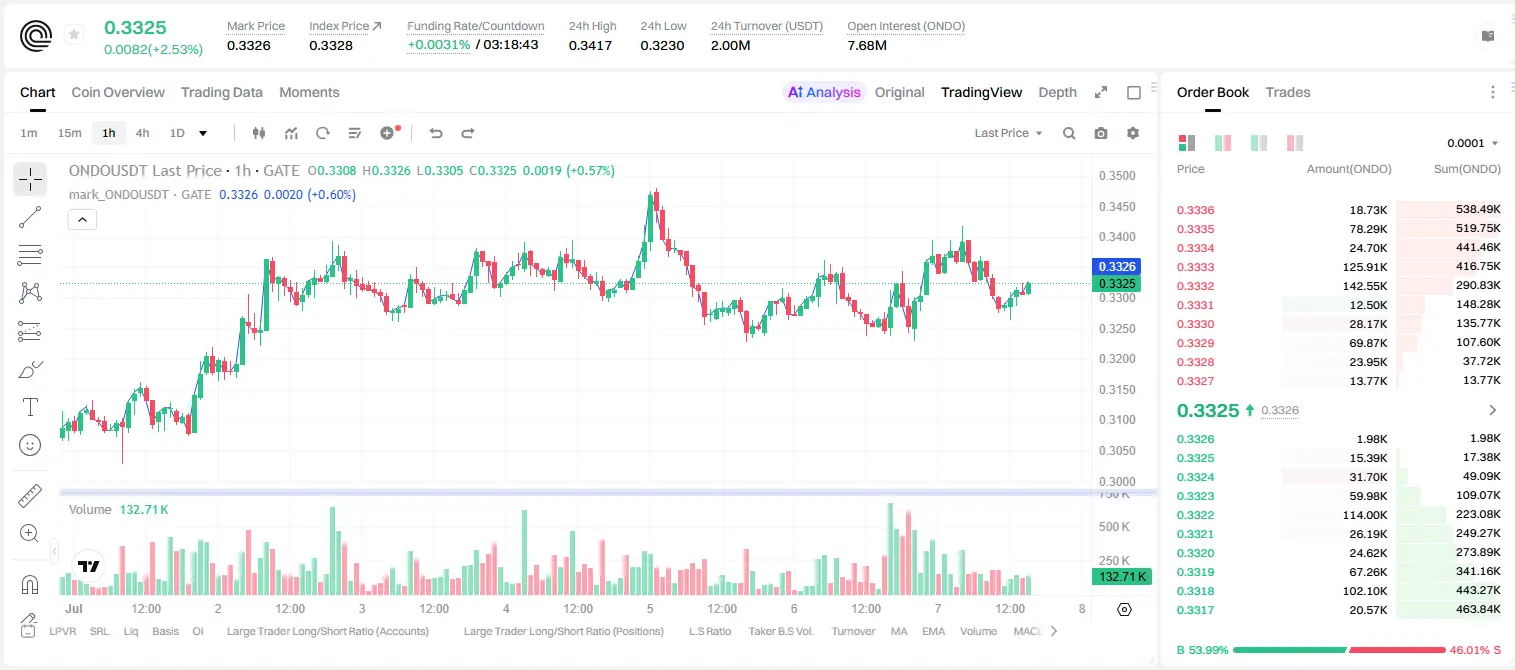Select the text annotation tool
The height and width of the screenshot is (670, 1515).
coord(30,407)
